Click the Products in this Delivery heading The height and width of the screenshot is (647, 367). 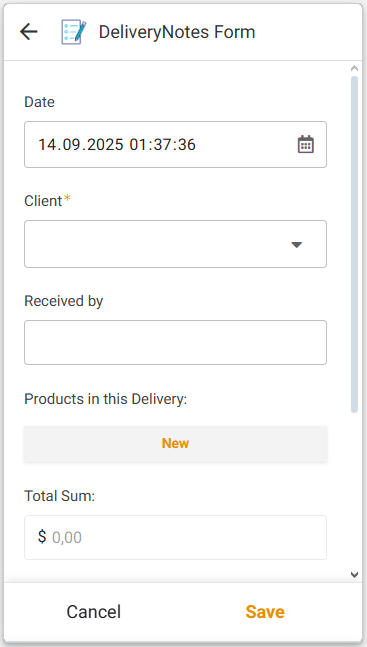click(106, 399)
